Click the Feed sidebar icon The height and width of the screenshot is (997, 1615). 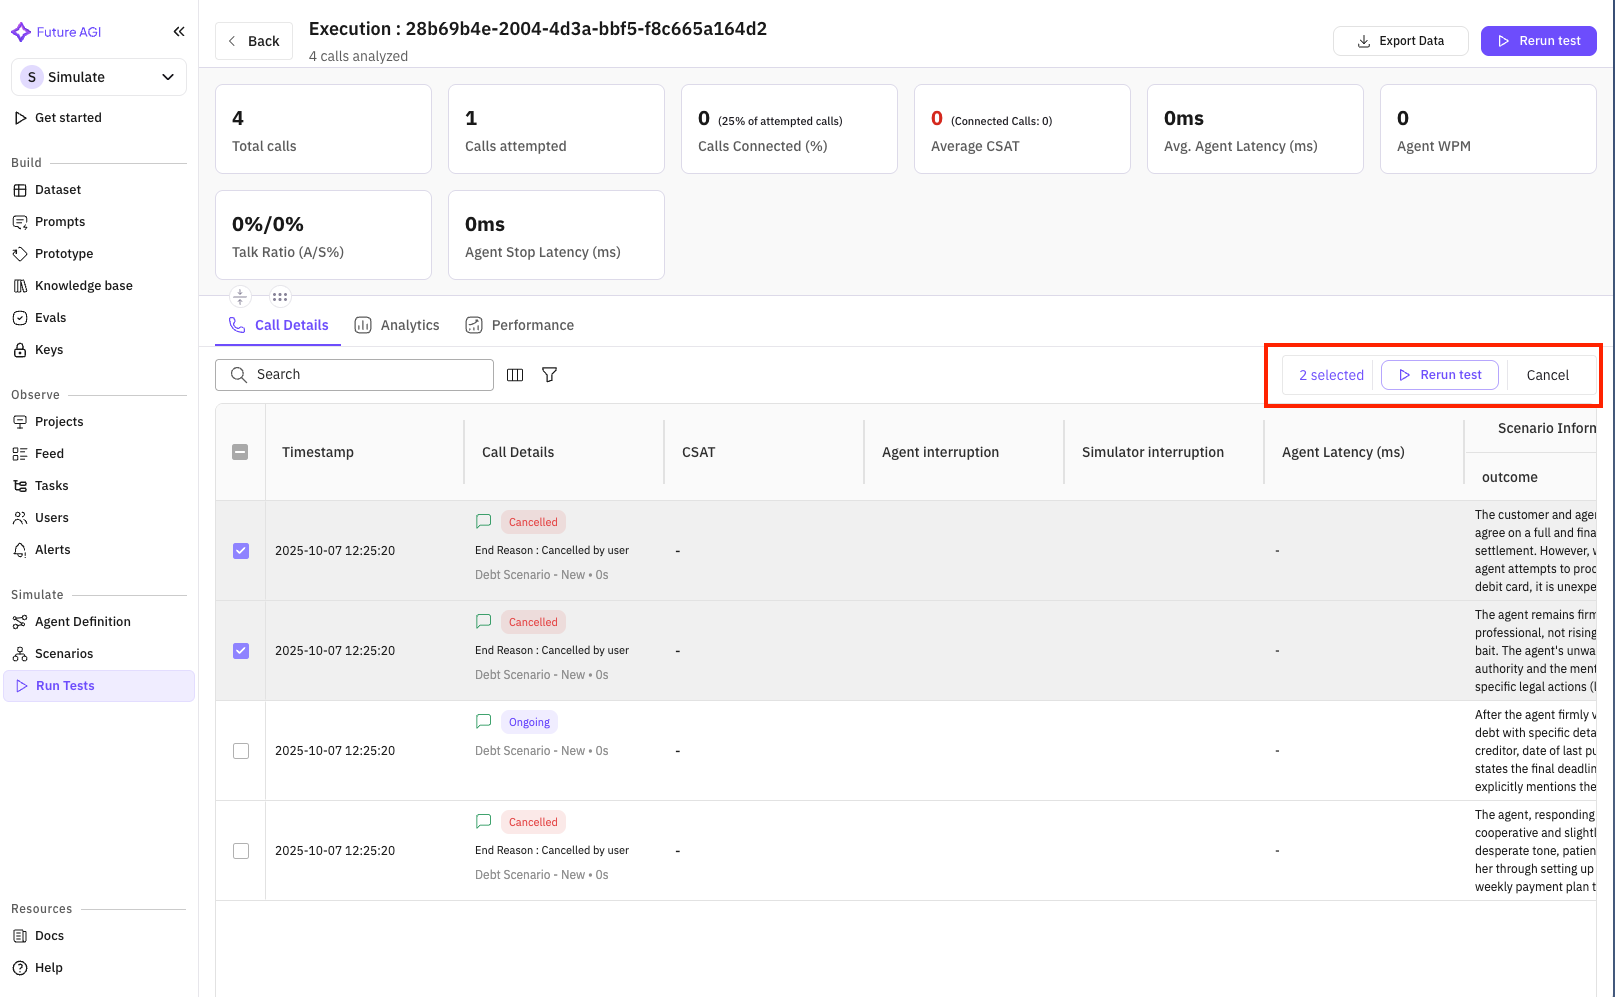point(20,454)
